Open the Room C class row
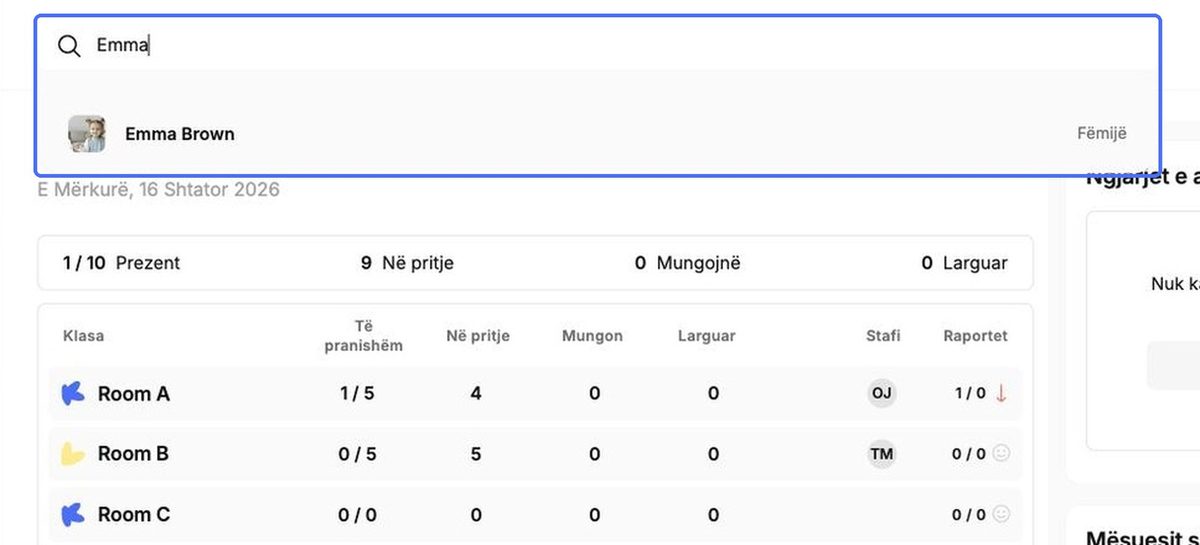 (x=535, y=514)
